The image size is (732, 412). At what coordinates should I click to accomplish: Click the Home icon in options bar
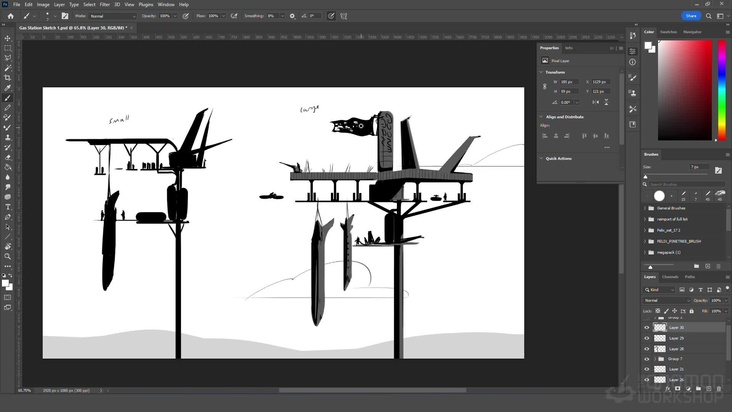tap(10, 16)
